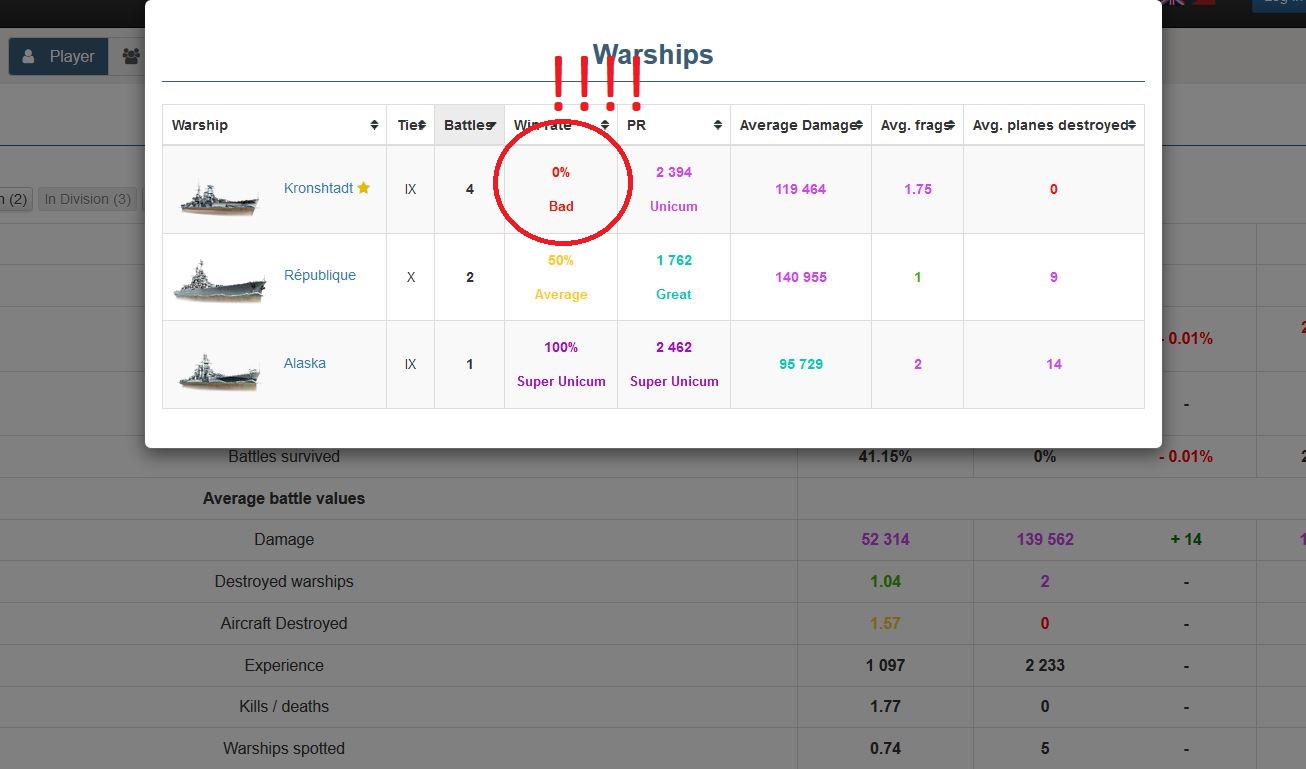Screen dimensions: 1306x769
Task: Click Battles survived row label
Action: pos(284,456)
